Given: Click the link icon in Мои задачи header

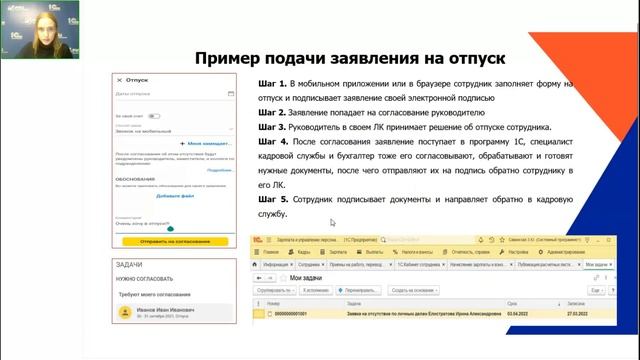Looking at the screenshot, I should click(x=596, y=278).
